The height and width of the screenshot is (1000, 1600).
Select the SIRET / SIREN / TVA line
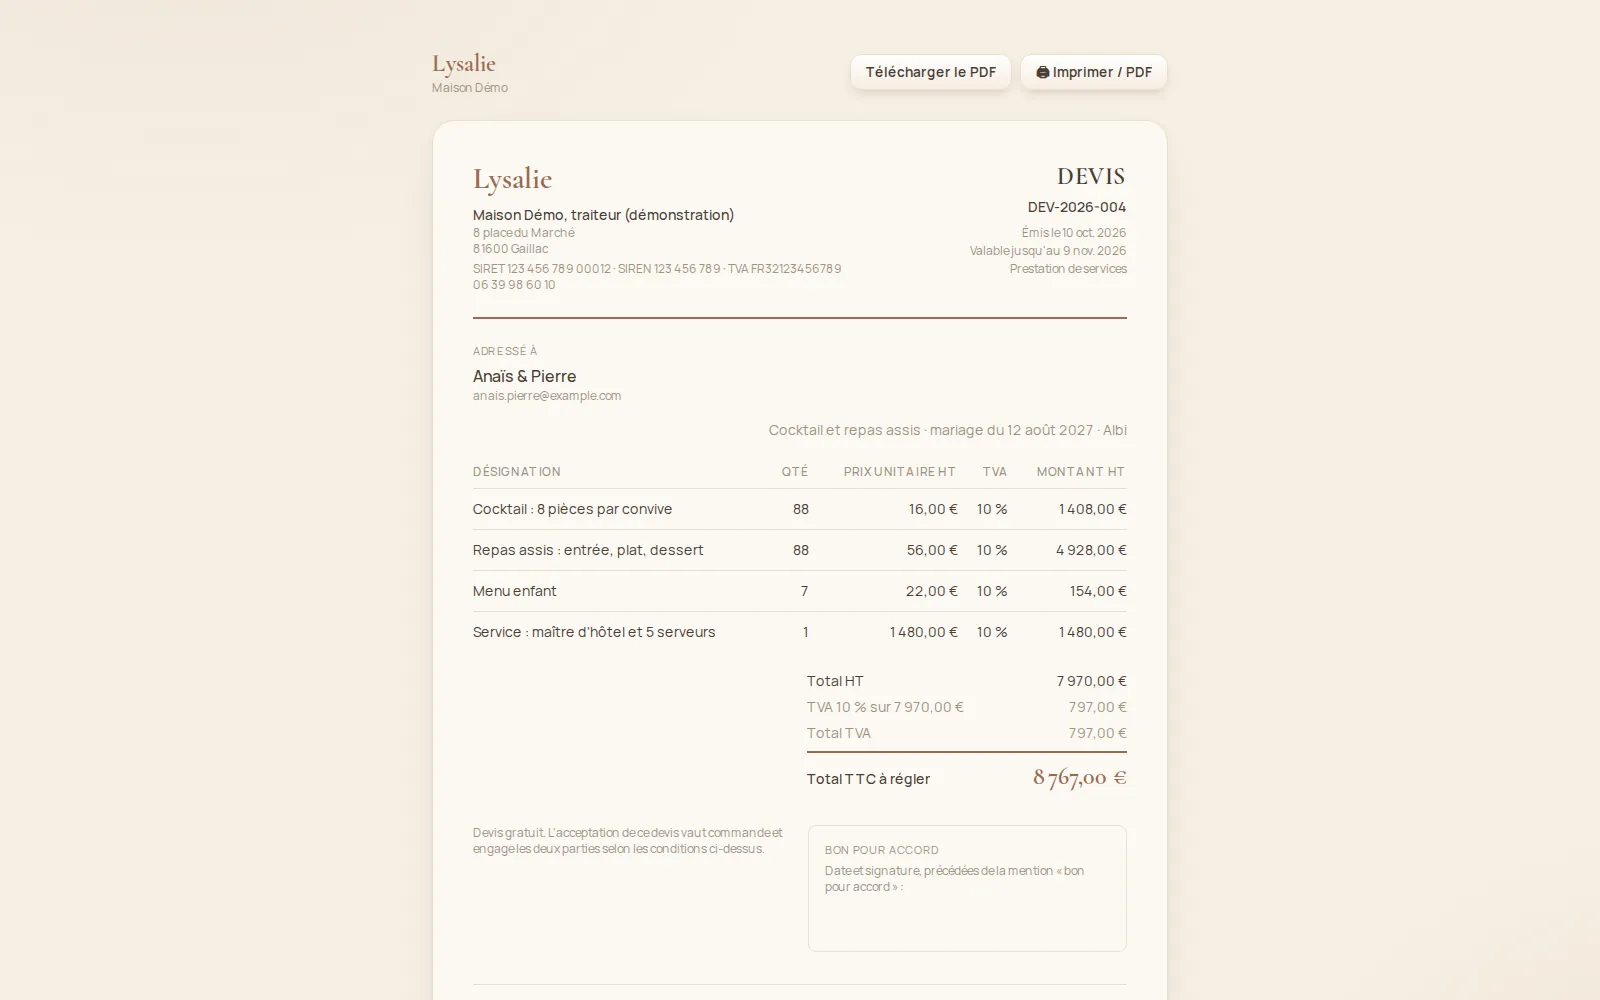(657, 269)
